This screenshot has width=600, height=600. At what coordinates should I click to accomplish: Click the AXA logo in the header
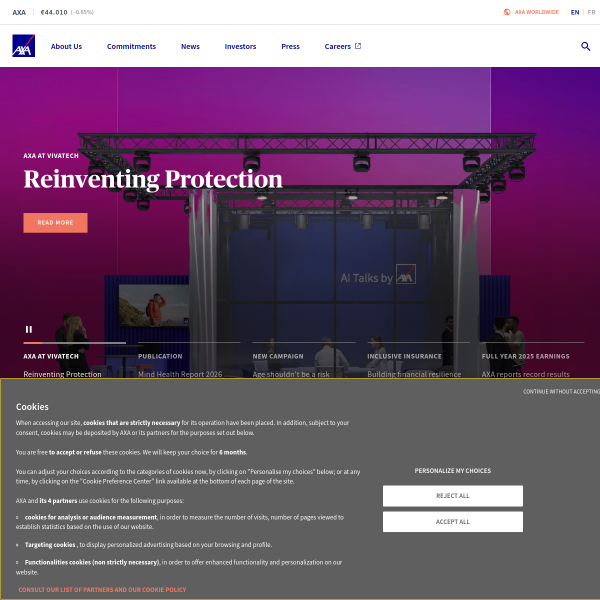pyautogui.click(x=23, y=46)
